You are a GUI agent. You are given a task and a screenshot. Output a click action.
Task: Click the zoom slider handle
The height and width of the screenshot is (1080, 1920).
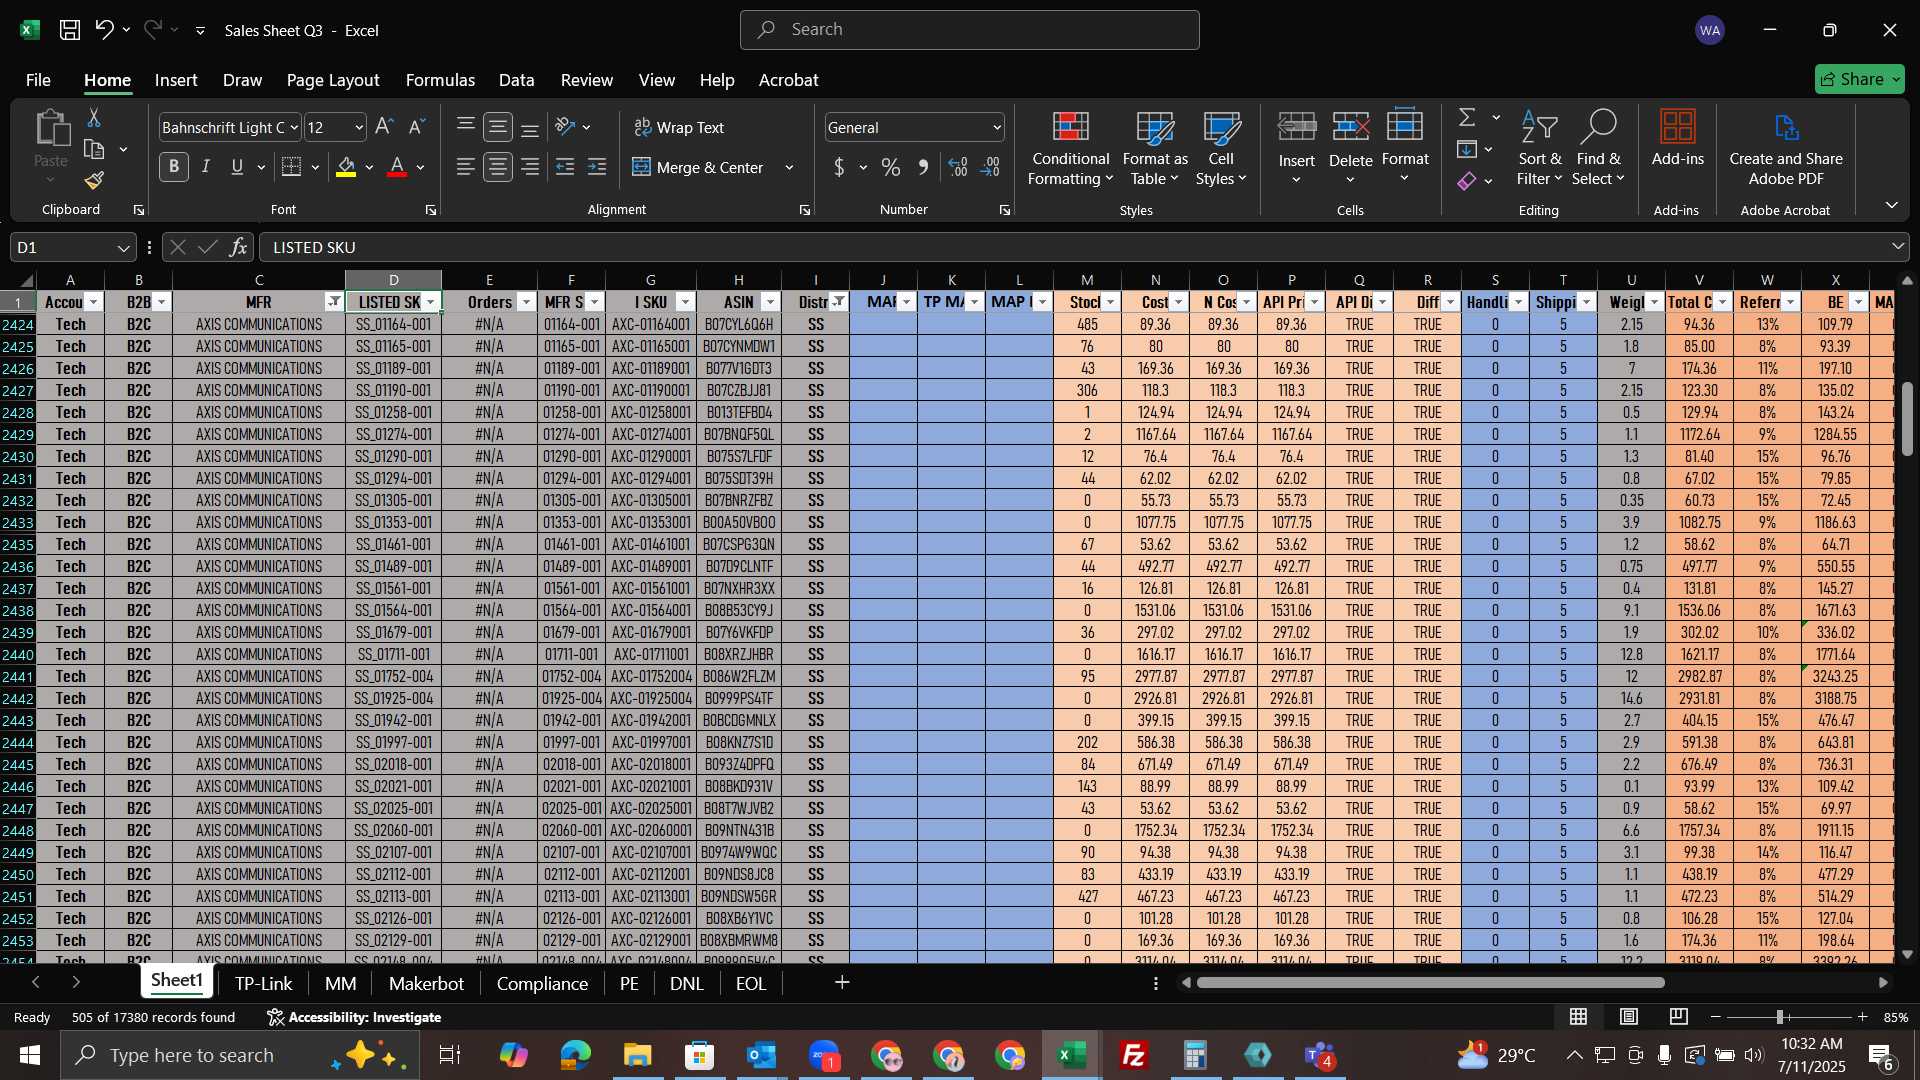click(1780, 1017)
